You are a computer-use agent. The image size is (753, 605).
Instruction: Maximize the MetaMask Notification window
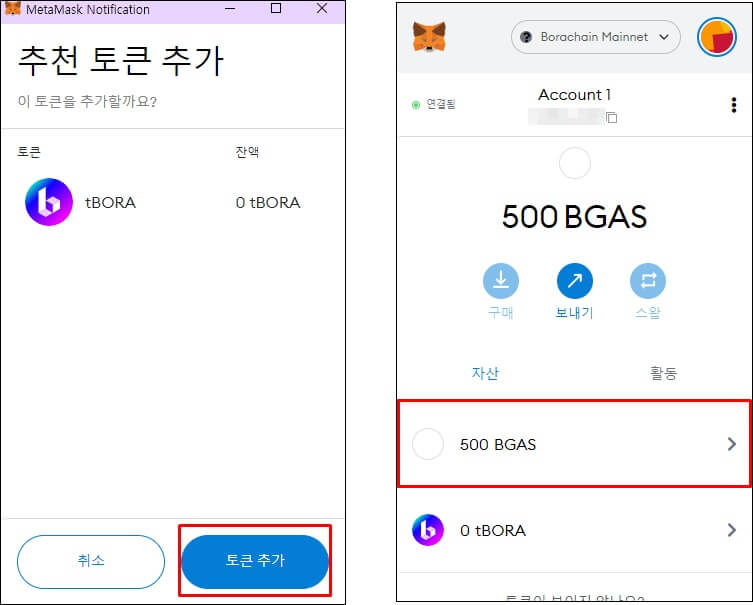276,8
